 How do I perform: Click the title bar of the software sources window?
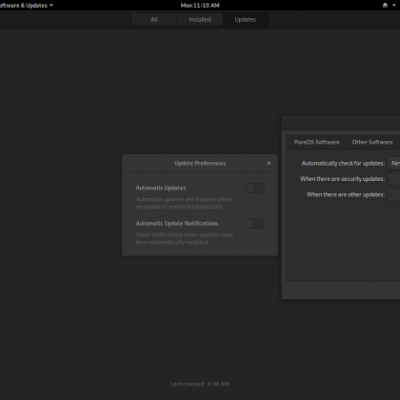(341, 123)
